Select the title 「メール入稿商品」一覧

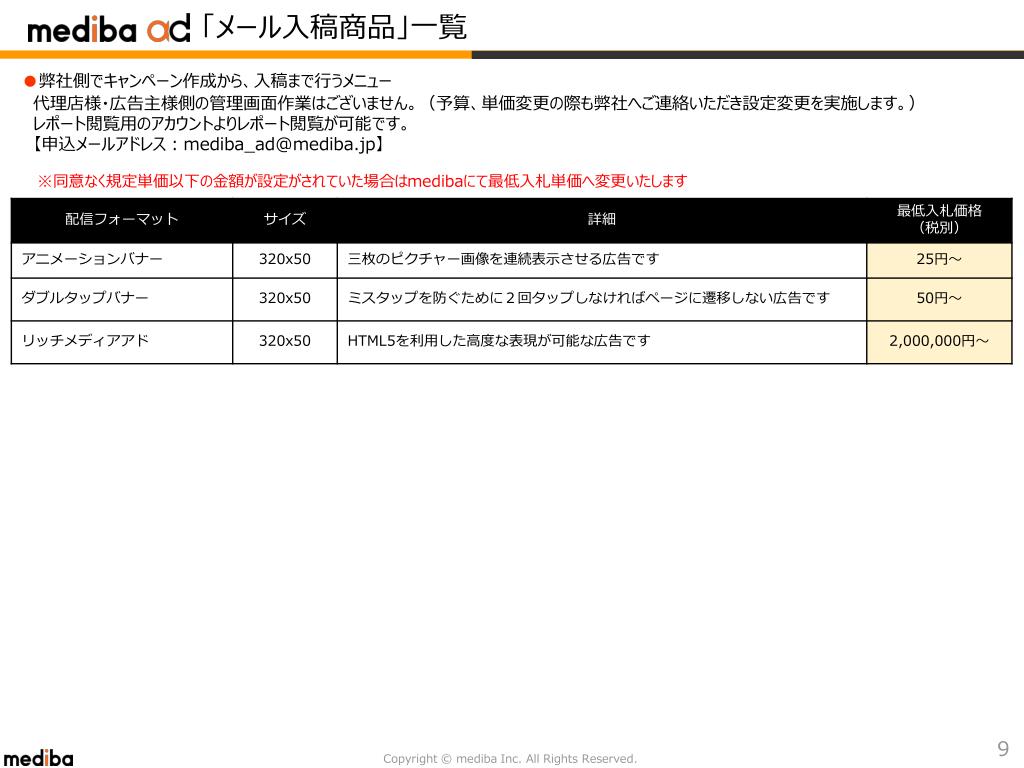[334, 27]
